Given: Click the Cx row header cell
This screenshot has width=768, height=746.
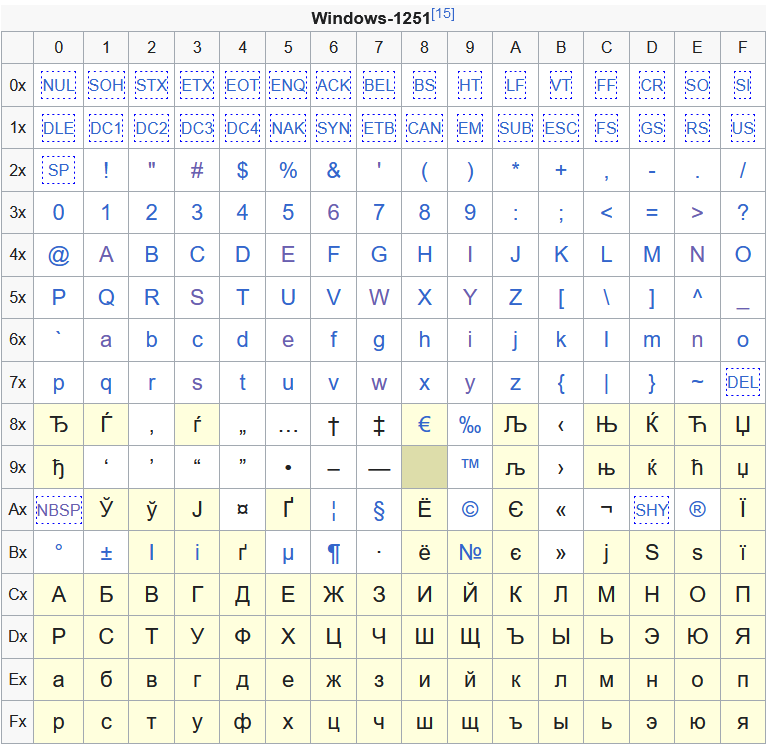Looking at the screenshot, I should (x=18, y=594).
